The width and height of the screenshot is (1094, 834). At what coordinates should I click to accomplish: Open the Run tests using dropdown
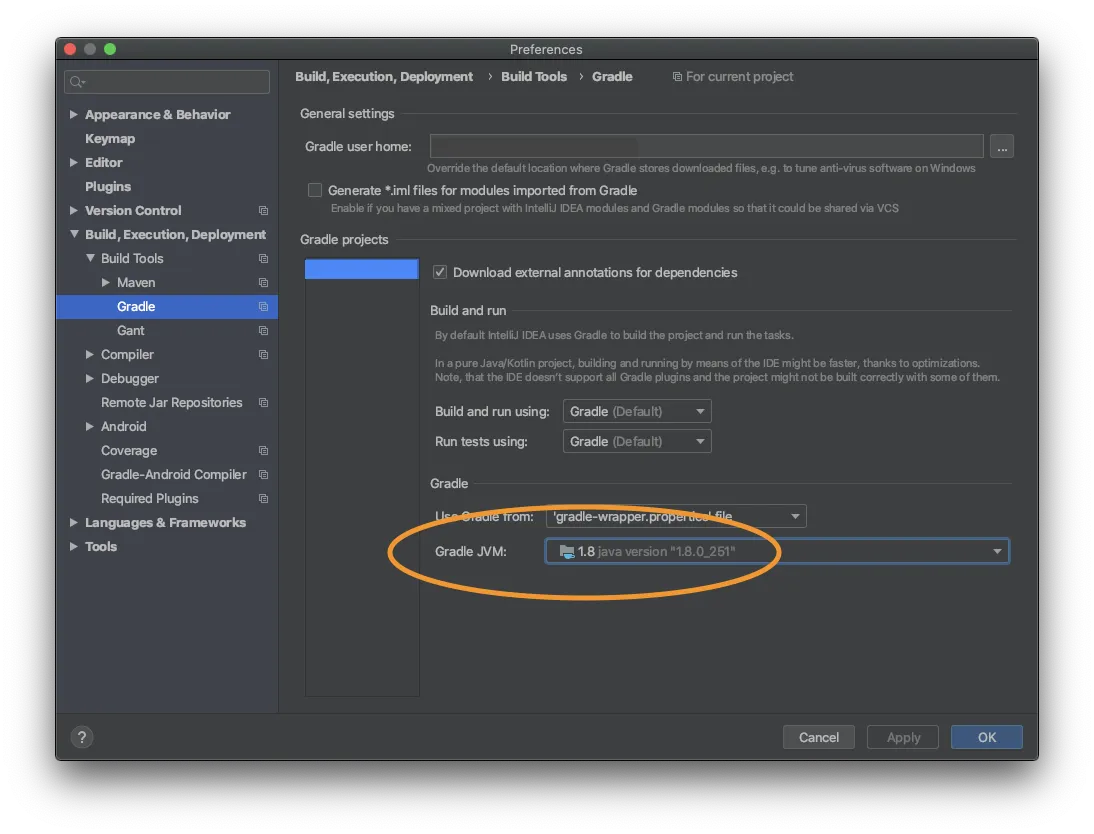(637, 441)
